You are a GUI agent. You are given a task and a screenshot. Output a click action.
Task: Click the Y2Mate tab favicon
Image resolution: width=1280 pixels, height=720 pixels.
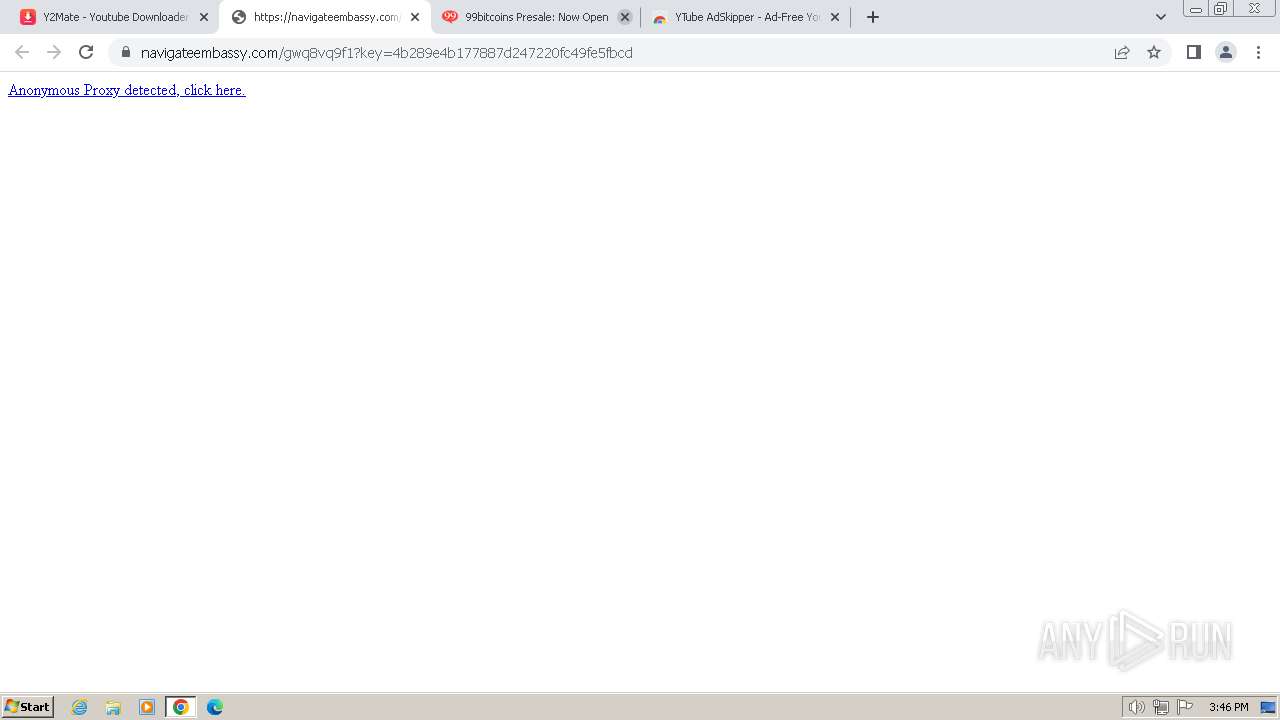click(28, 17)
